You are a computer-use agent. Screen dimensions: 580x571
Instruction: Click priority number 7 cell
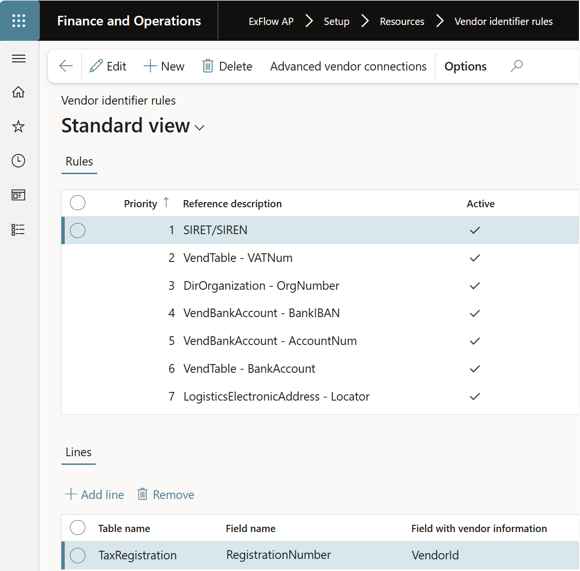point(172,396)
